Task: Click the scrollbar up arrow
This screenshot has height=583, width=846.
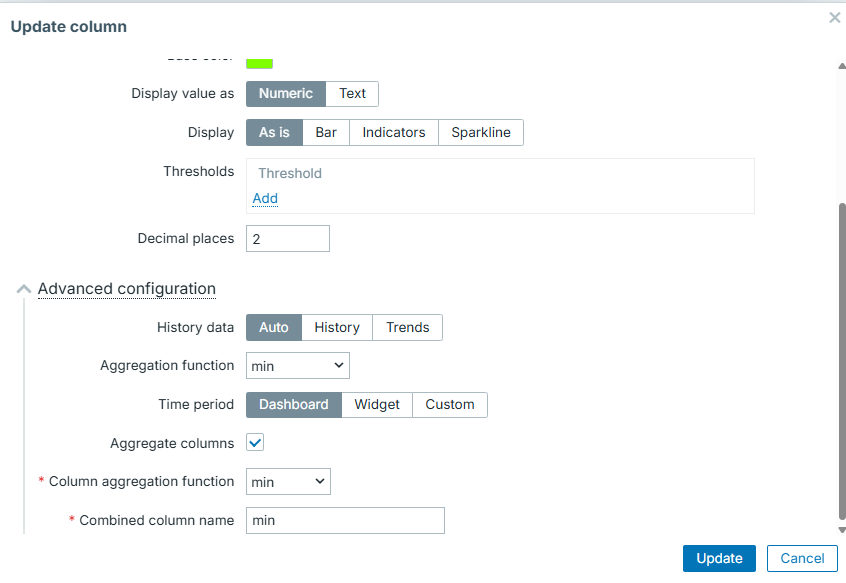Action: tap(841, 66)
